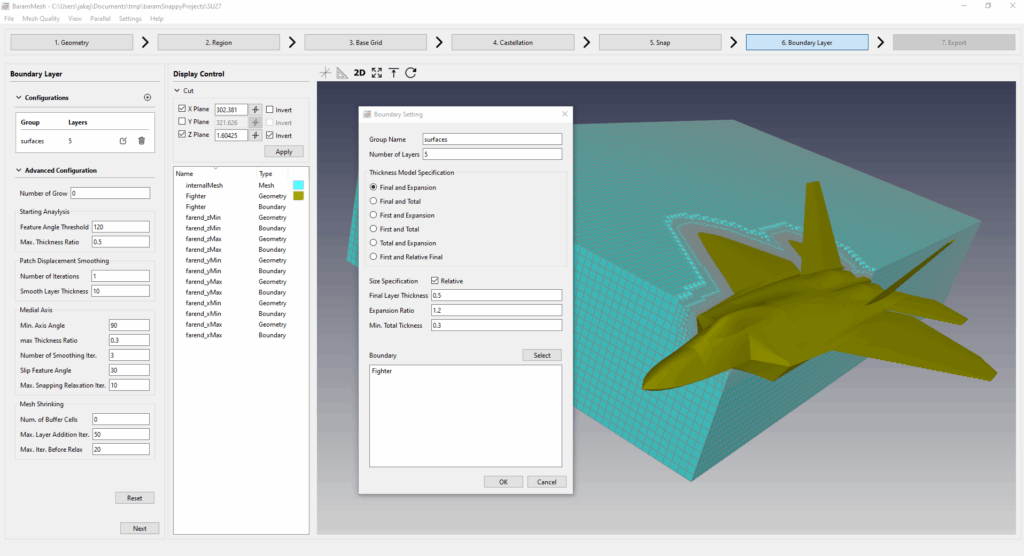Enable the Y Plane cut checkbox

point(181,122)
